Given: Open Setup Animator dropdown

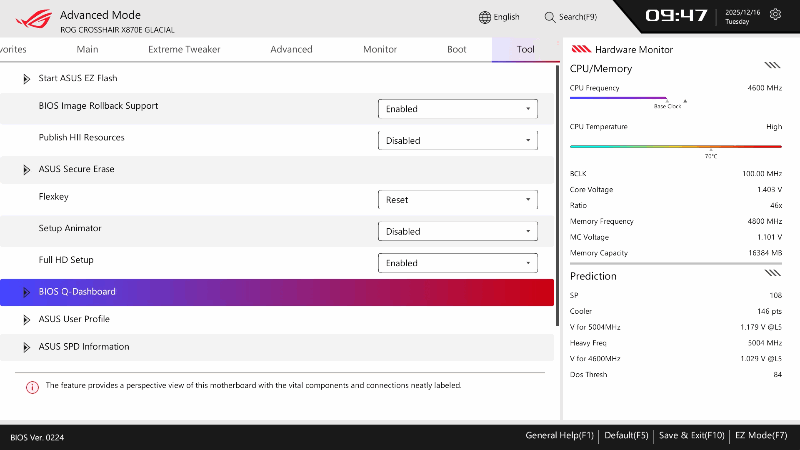Looking at the screenshot, I should pos(458,231).
